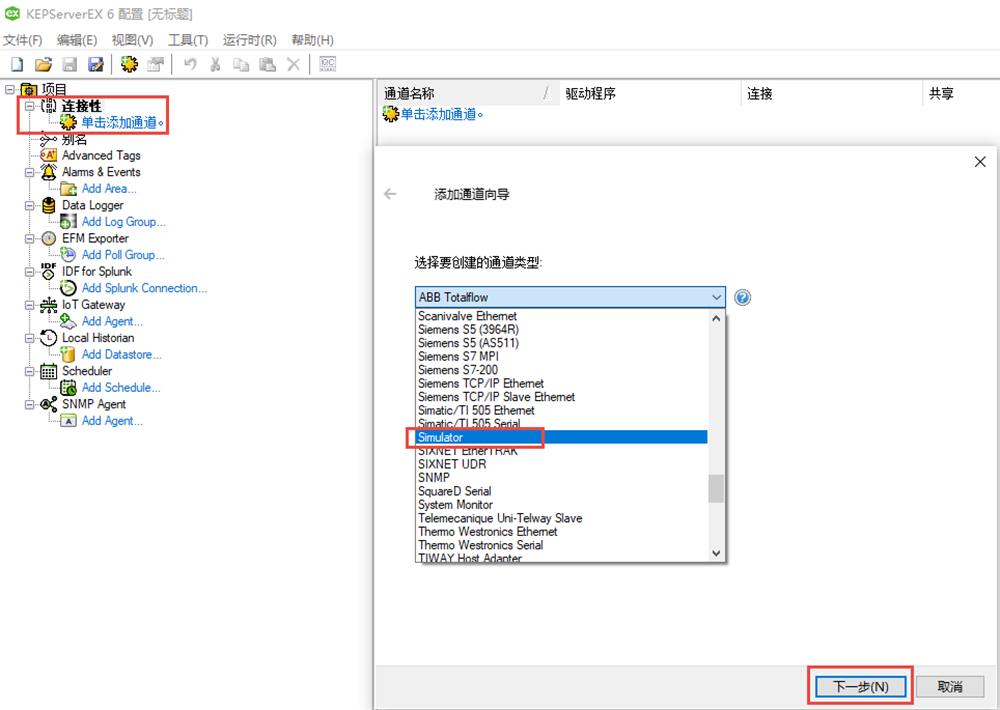This screenshot has width=1000, height=710.
Task: Open the channel type dropdown showing ABB Totalflow
Action: pos(570,297)
